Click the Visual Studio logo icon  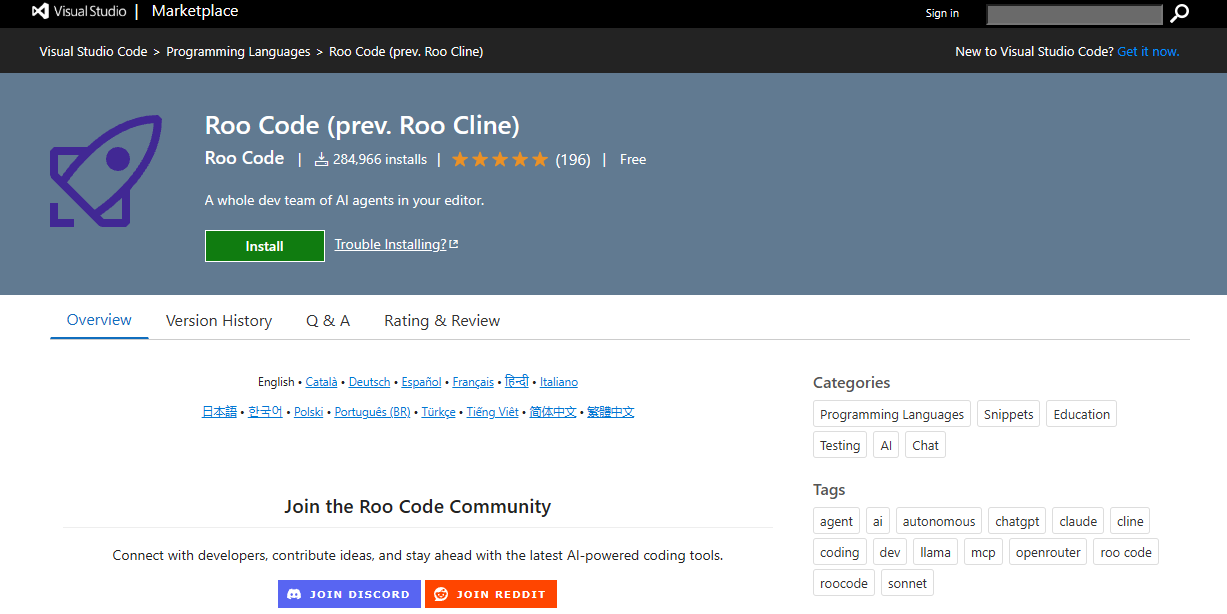click(x=41, y=12)
